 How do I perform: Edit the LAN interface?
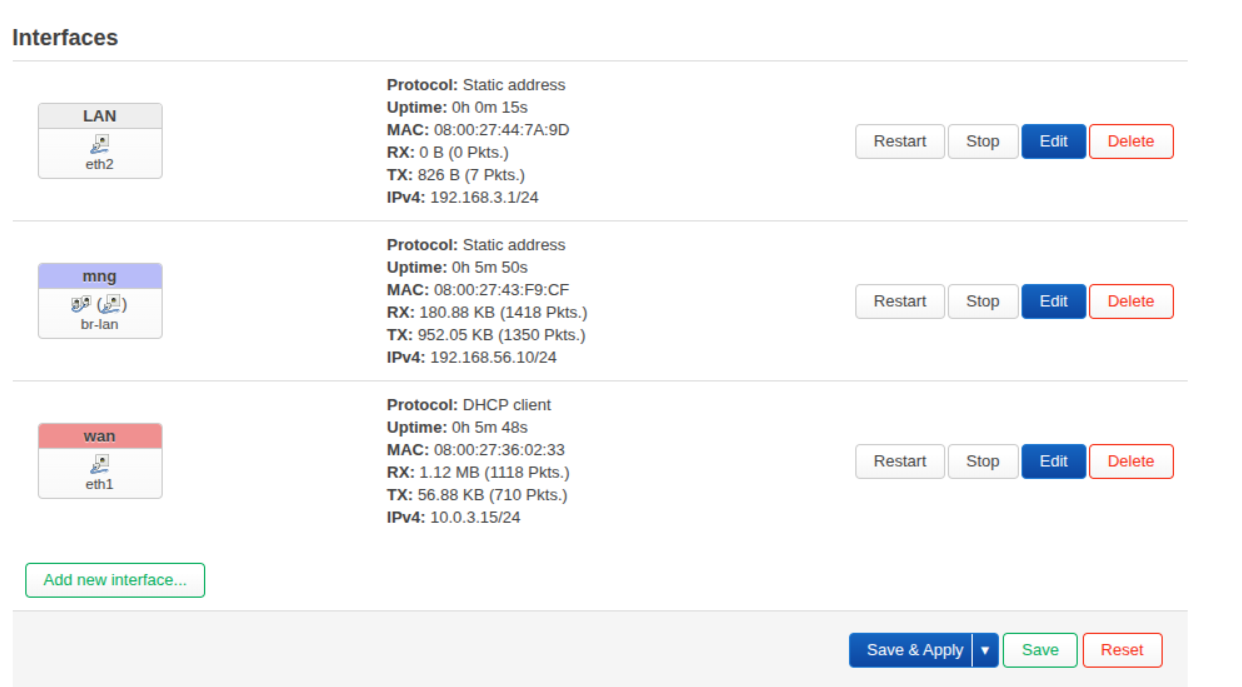pyautogui.click(x=1053, y=141)
